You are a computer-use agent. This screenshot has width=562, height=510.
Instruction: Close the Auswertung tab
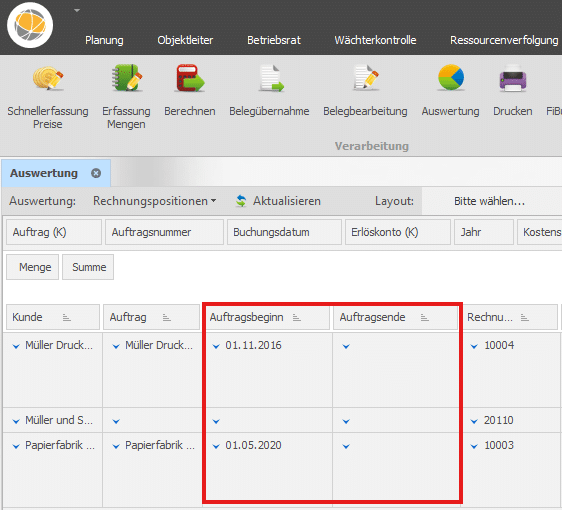click(x=96, y=173)
